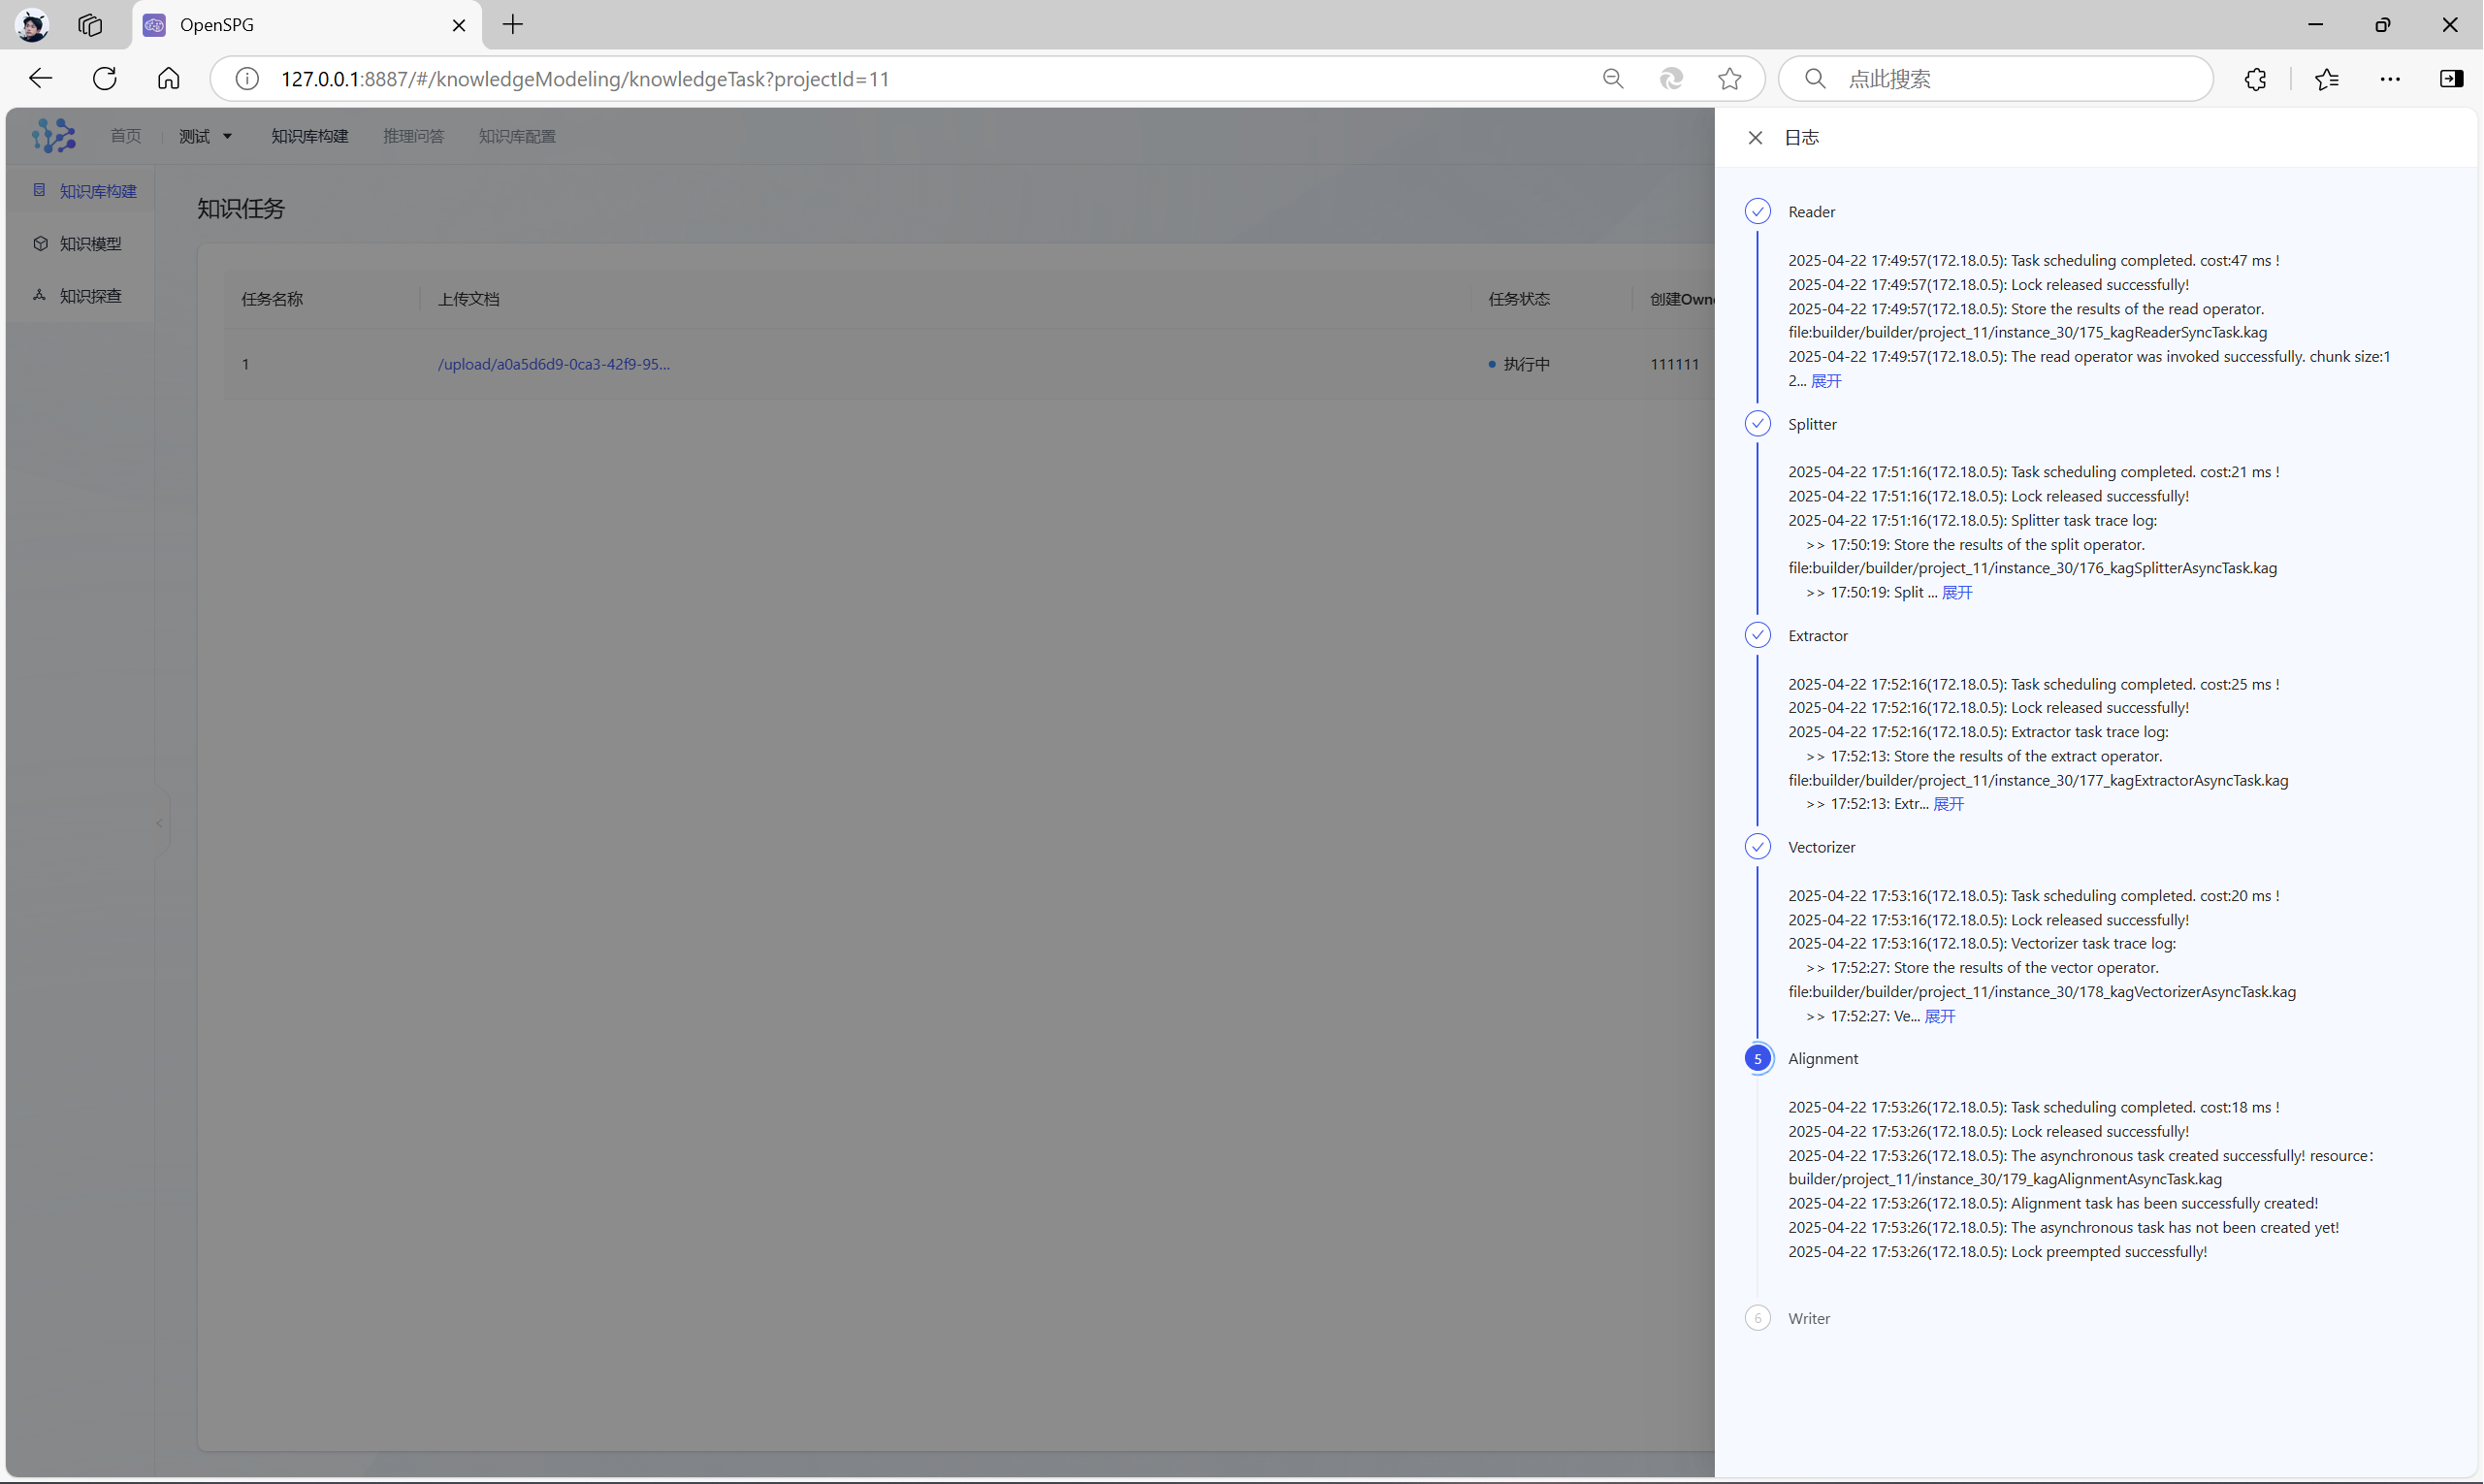Screen dimensions: 2484x1484
Task: Click the Vectorizer step checkmark icon
Action: click(1757, 847)
